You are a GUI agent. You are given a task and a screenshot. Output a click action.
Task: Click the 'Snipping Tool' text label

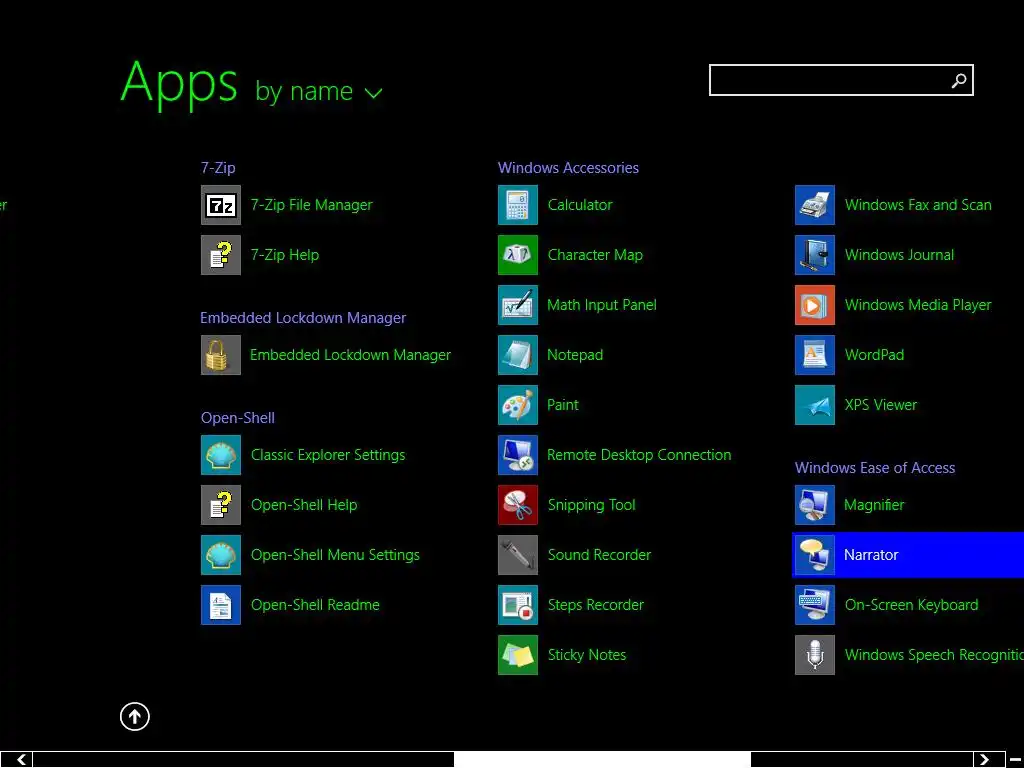591,505
